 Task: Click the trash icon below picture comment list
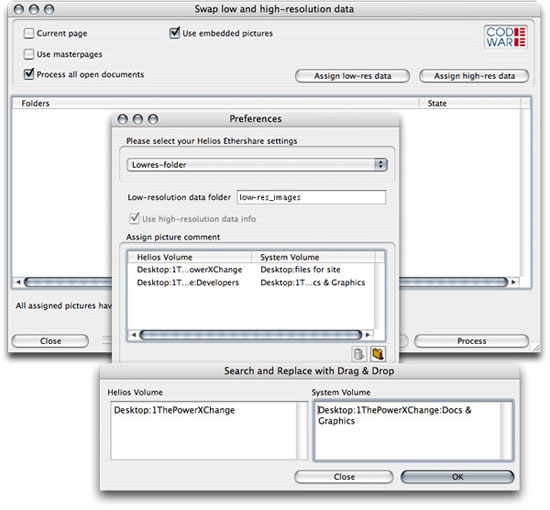pos(358,354)
